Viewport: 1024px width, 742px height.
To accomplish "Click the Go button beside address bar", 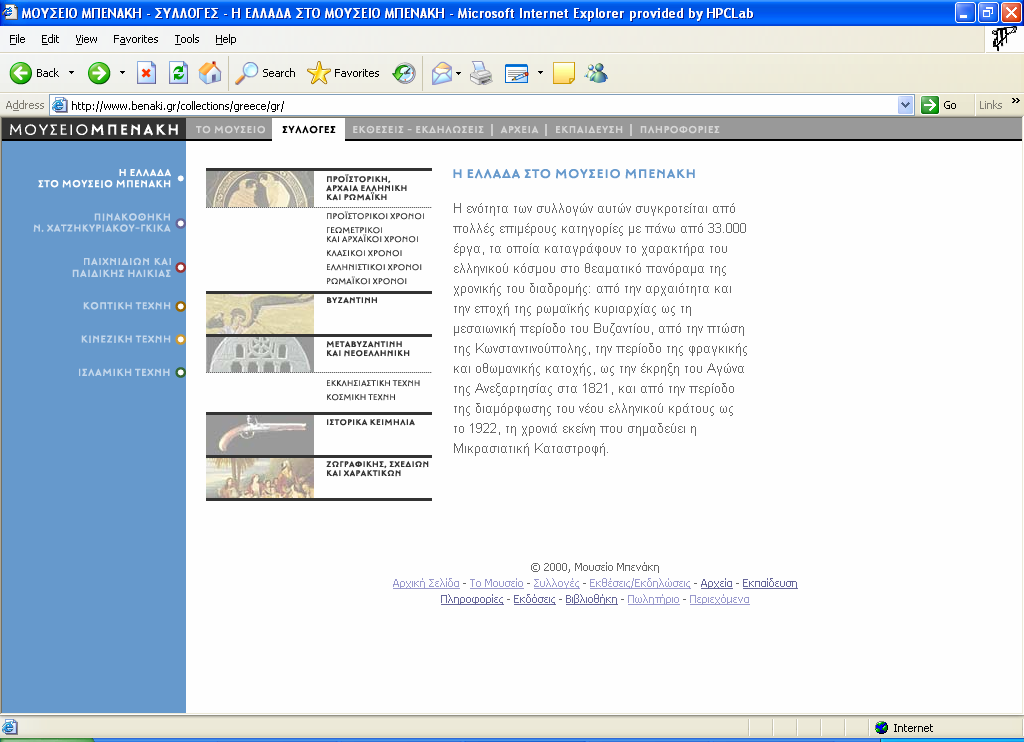I will [x=939, y=105].
